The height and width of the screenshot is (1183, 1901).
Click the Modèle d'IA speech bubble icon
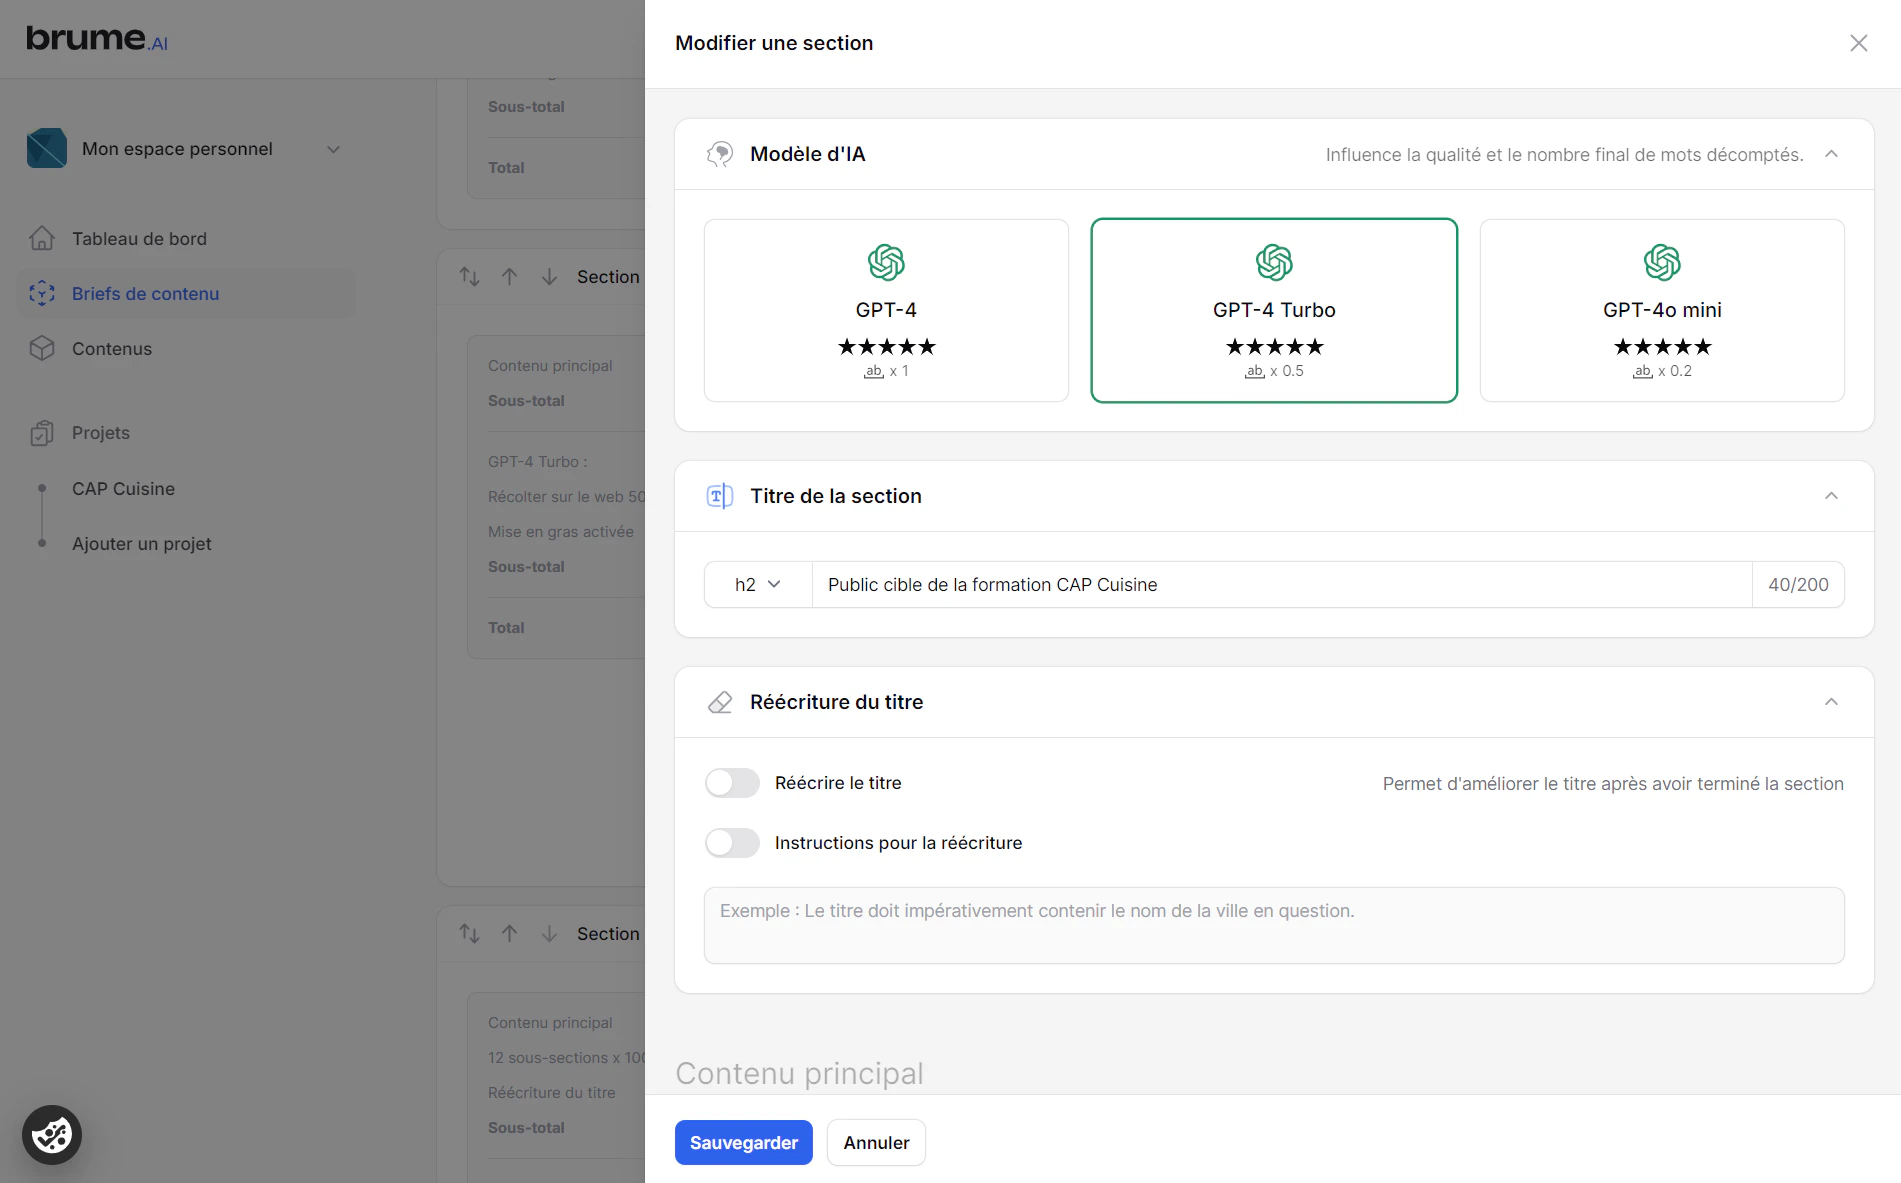[x=719, y=154]
